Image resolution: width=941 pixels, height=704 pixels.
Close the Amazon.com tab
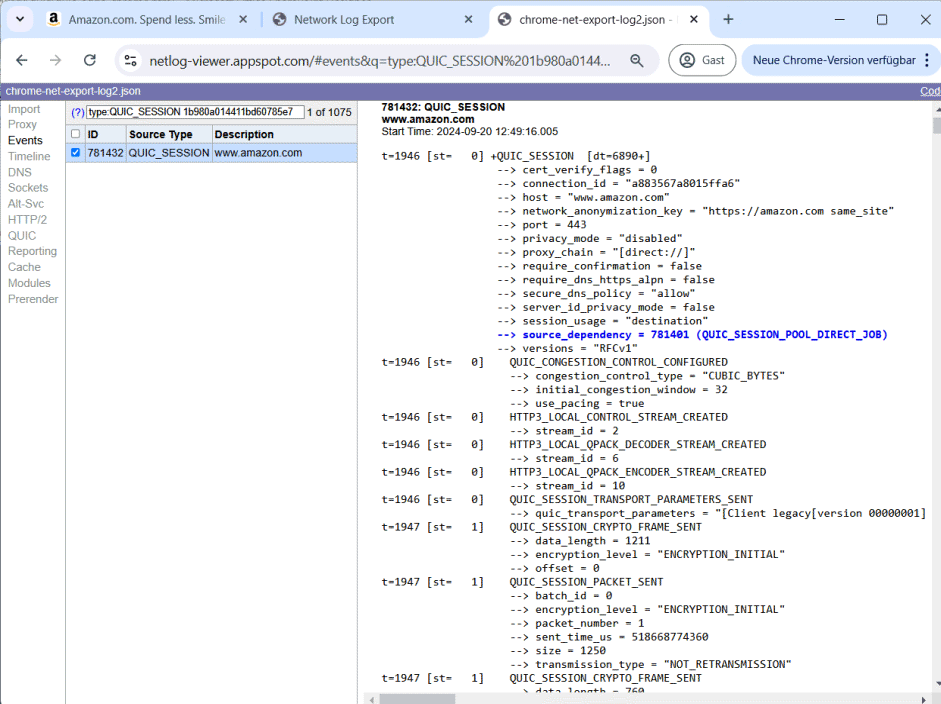(243, 20)
